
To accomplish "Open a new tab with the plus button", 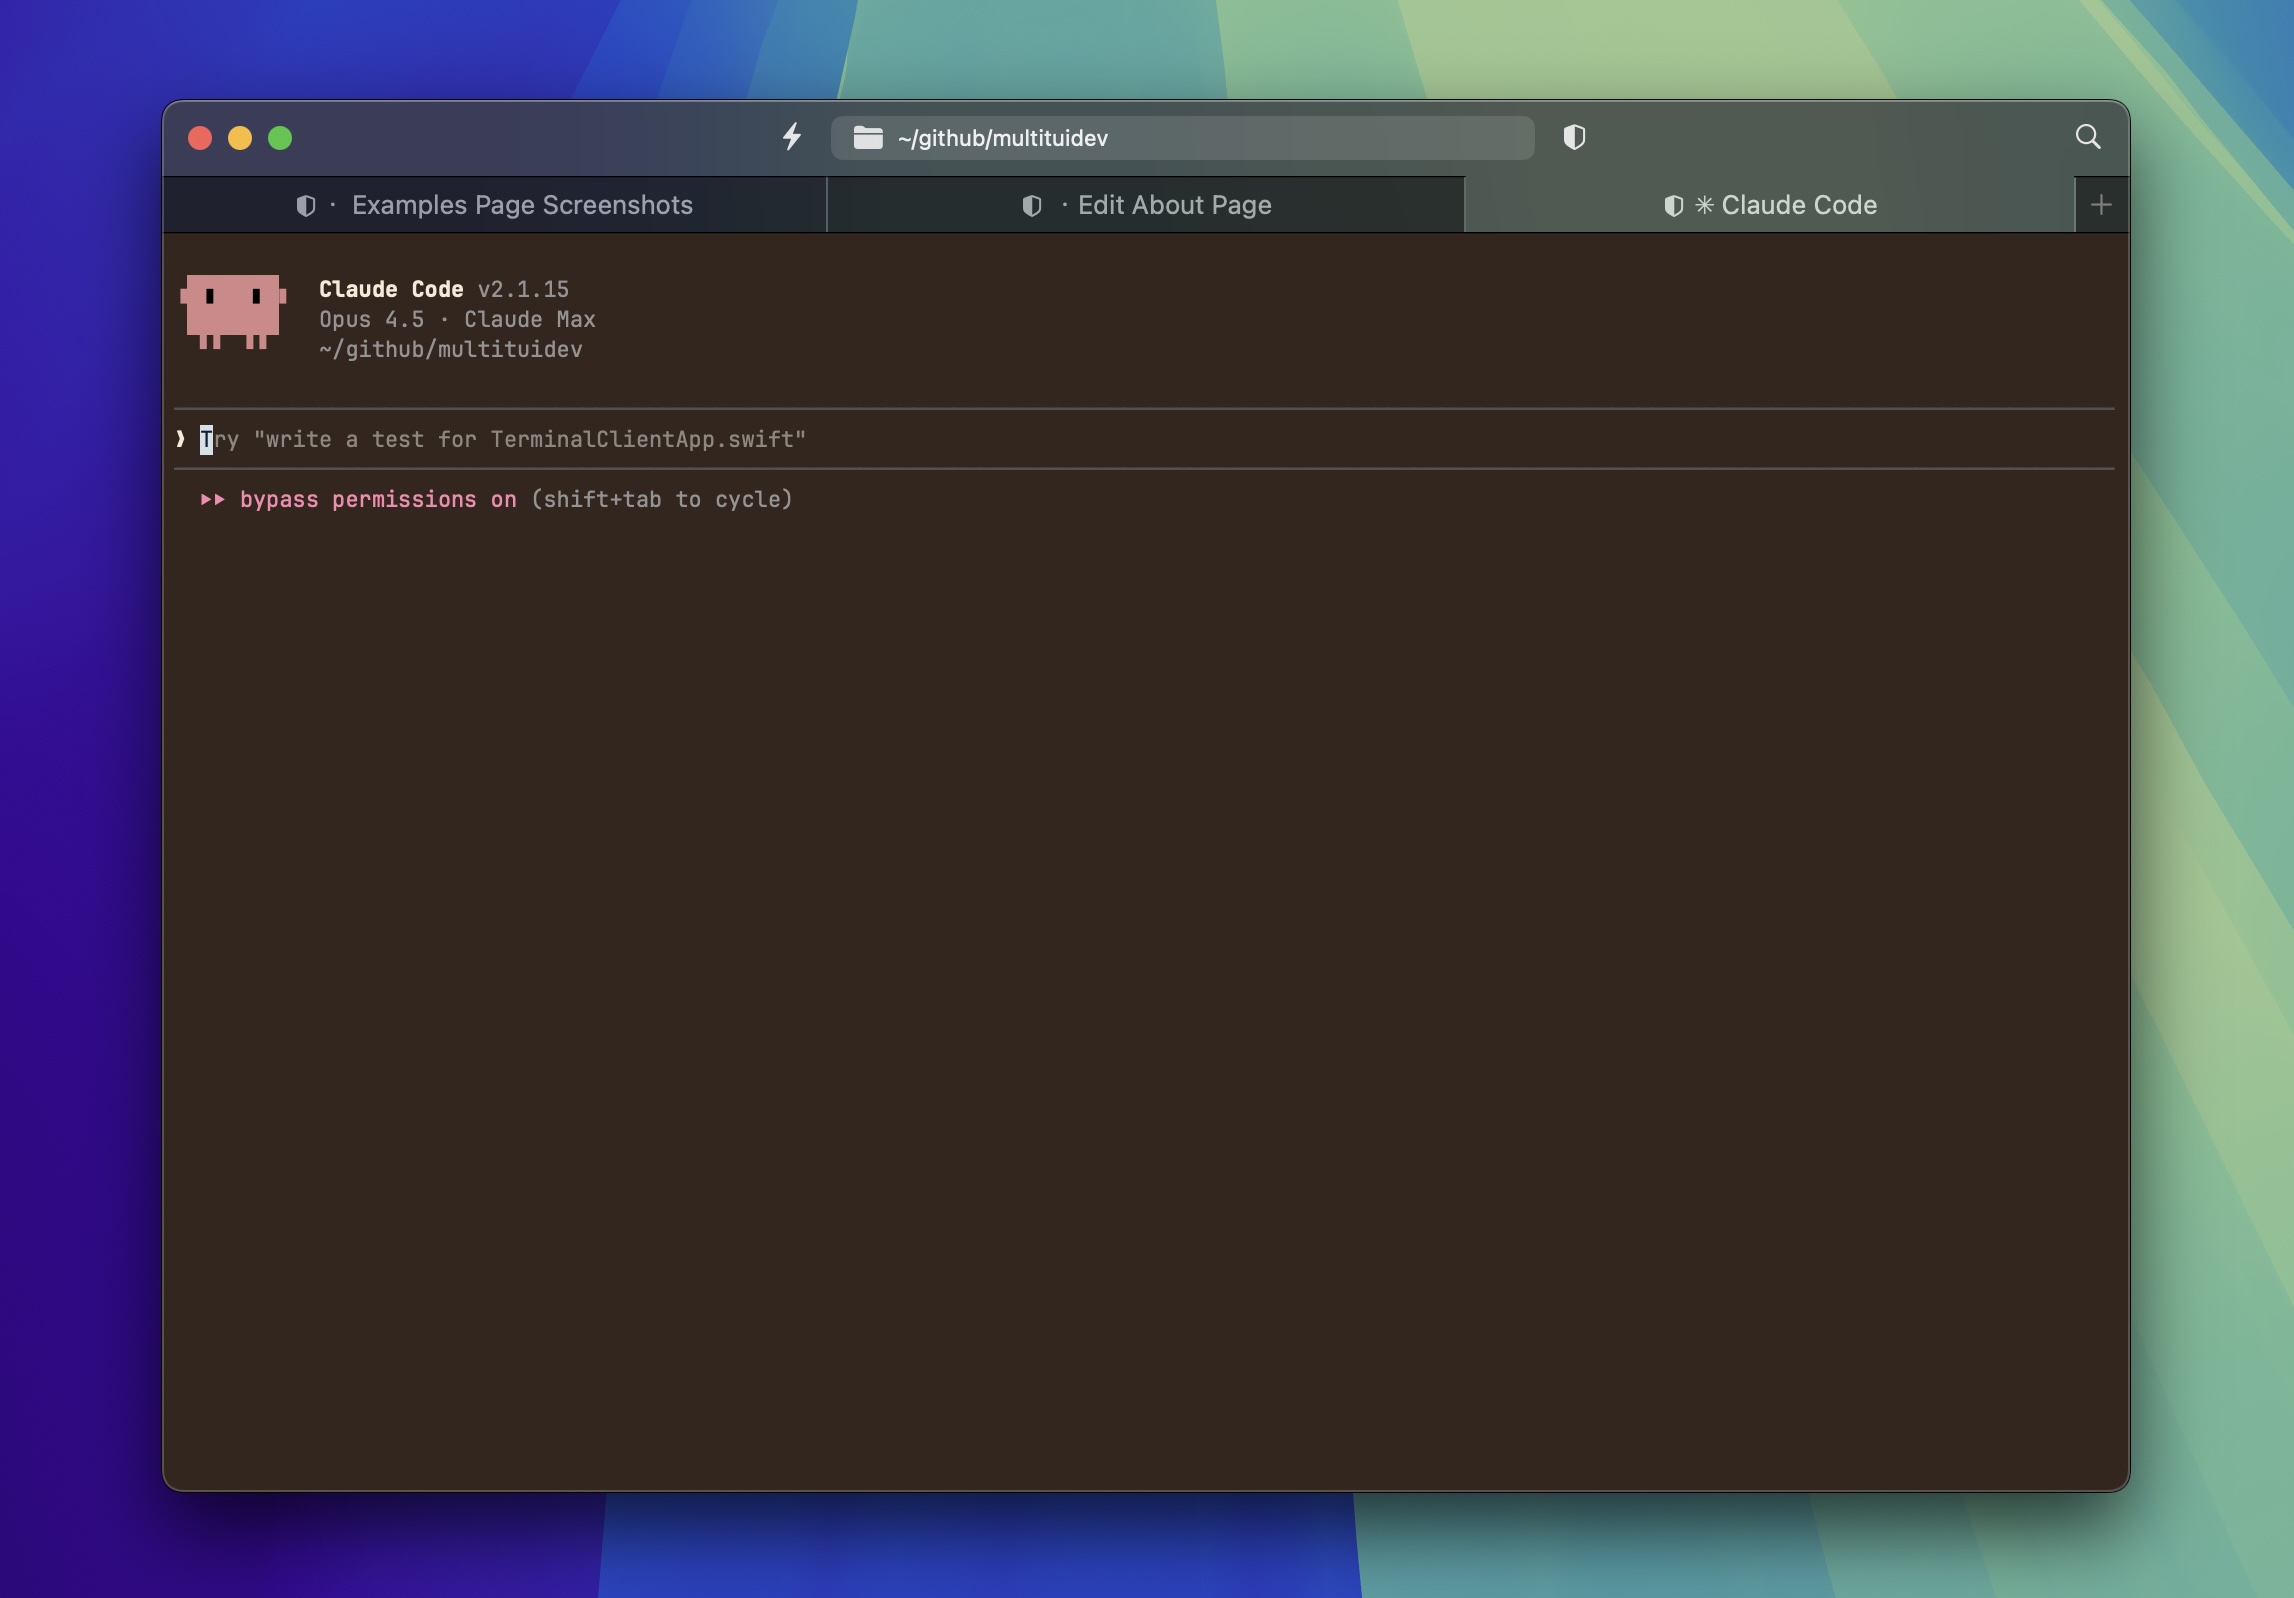I will coord(2100,205).
